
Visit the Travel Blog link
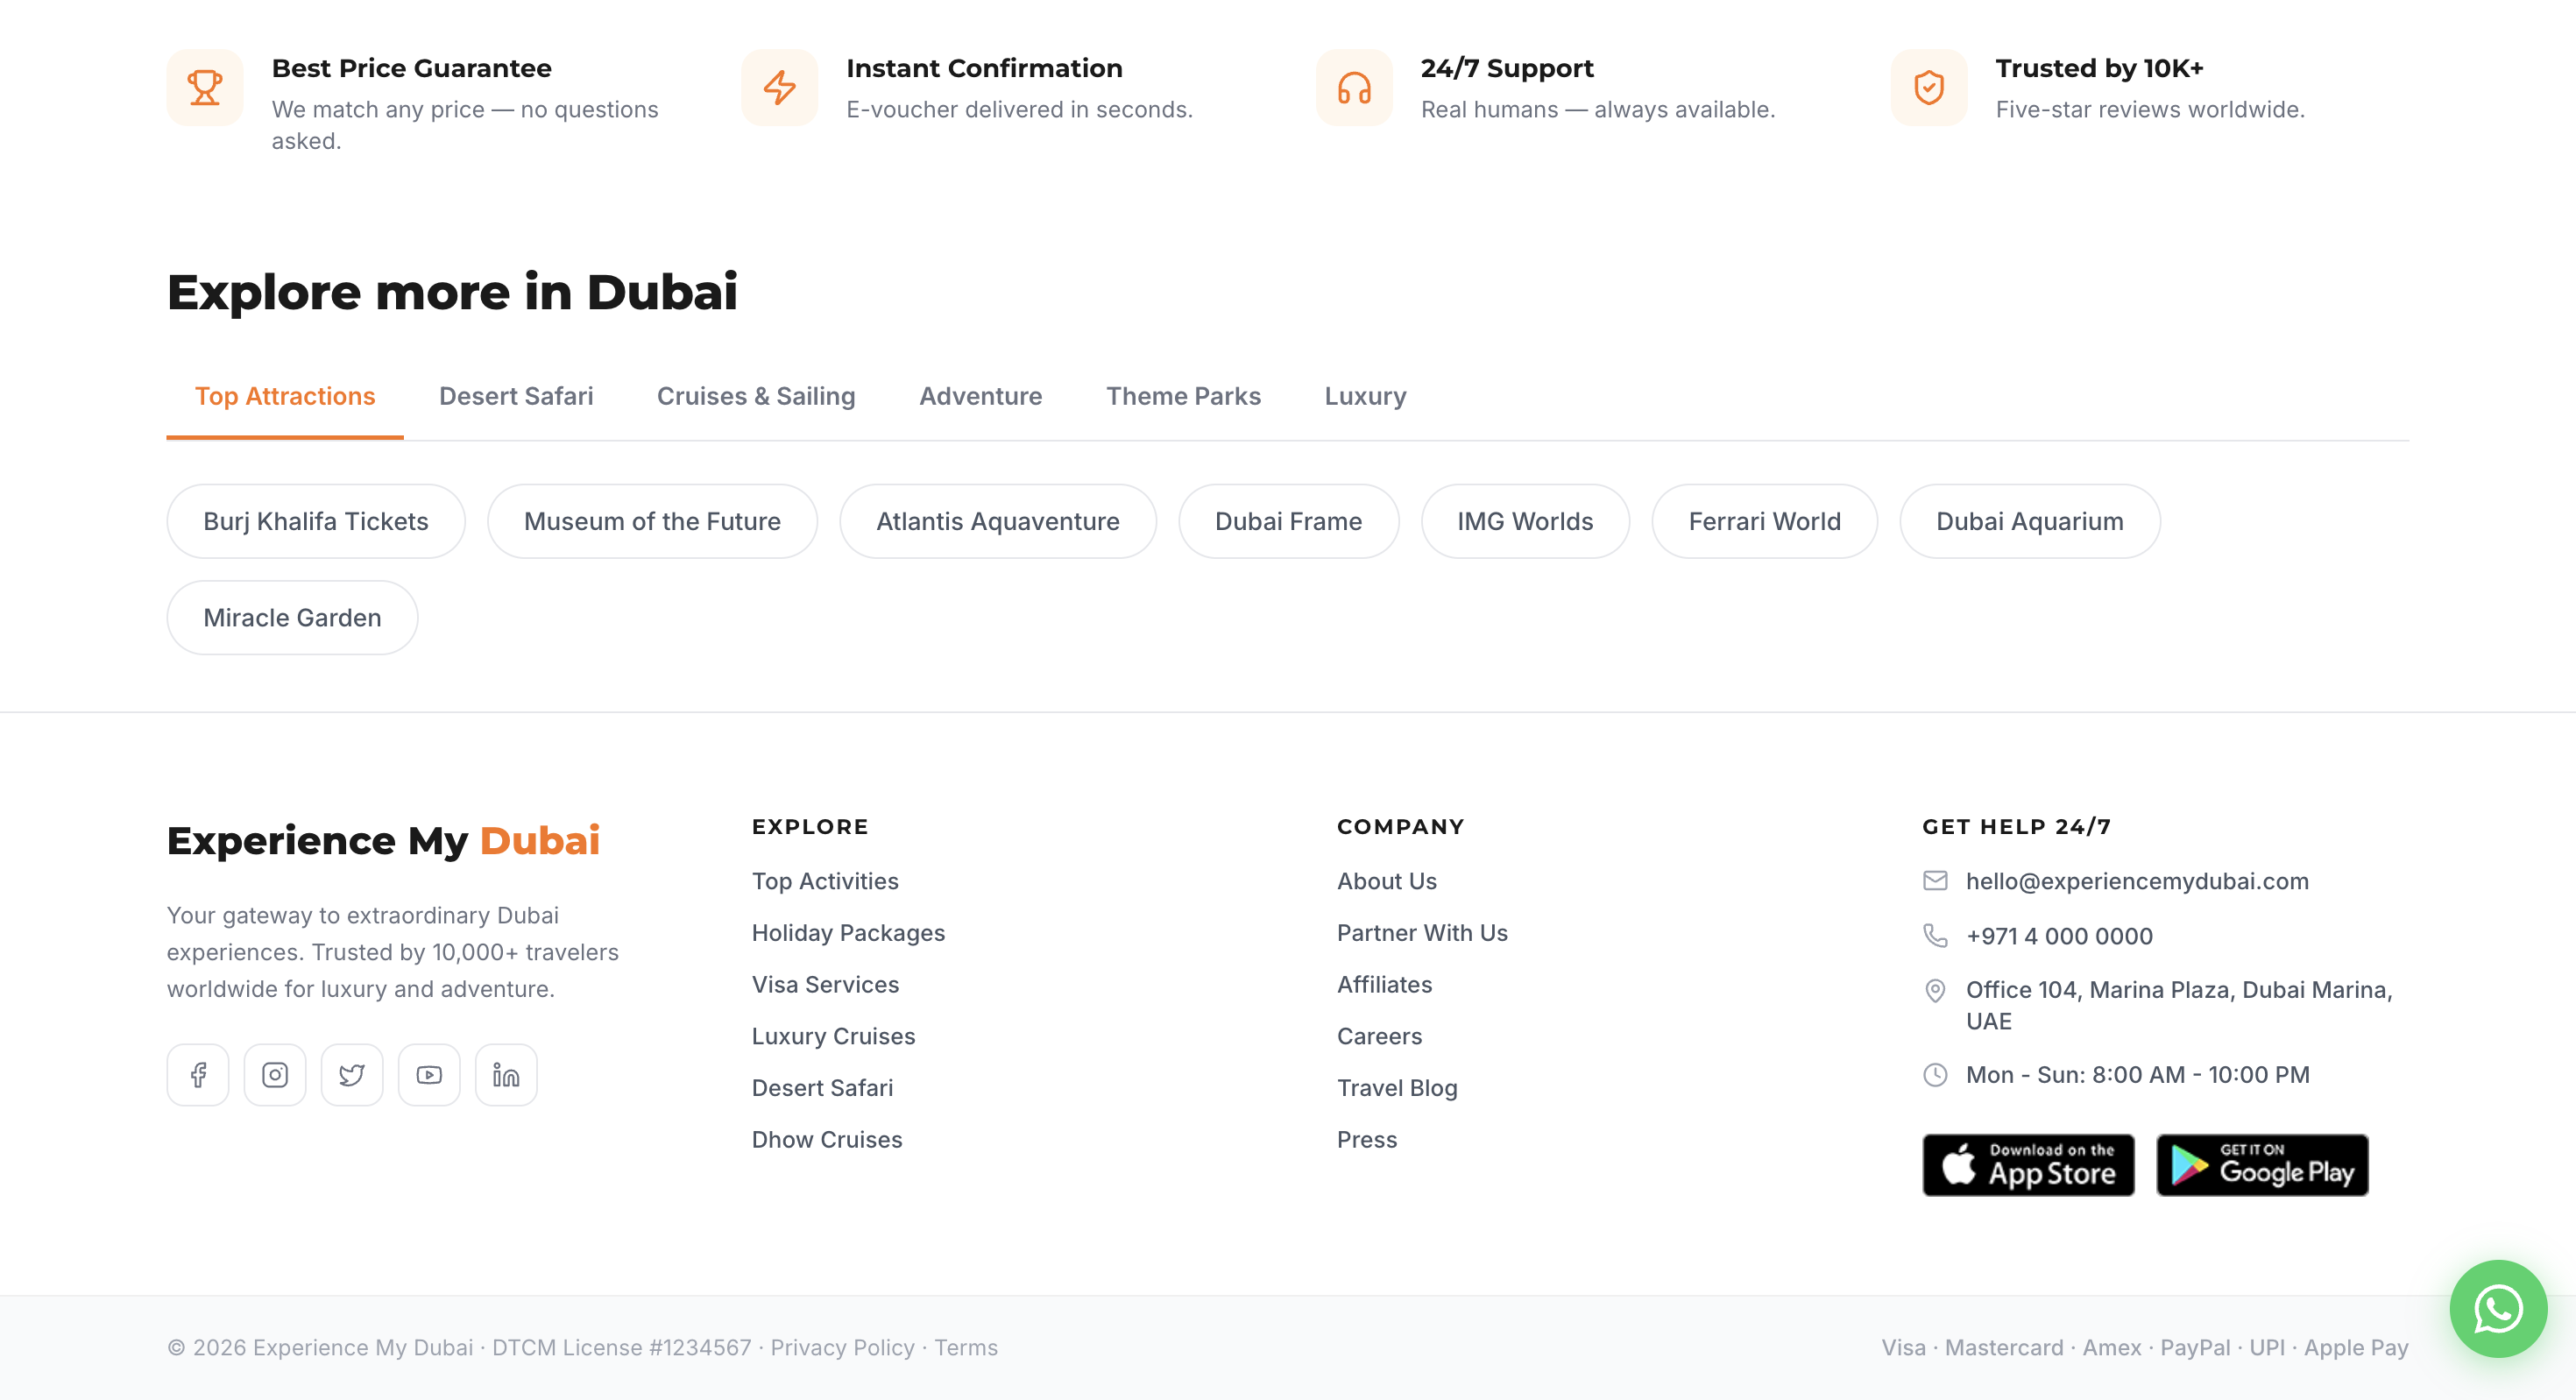pyautogui.click(x=1397, y=1088)
